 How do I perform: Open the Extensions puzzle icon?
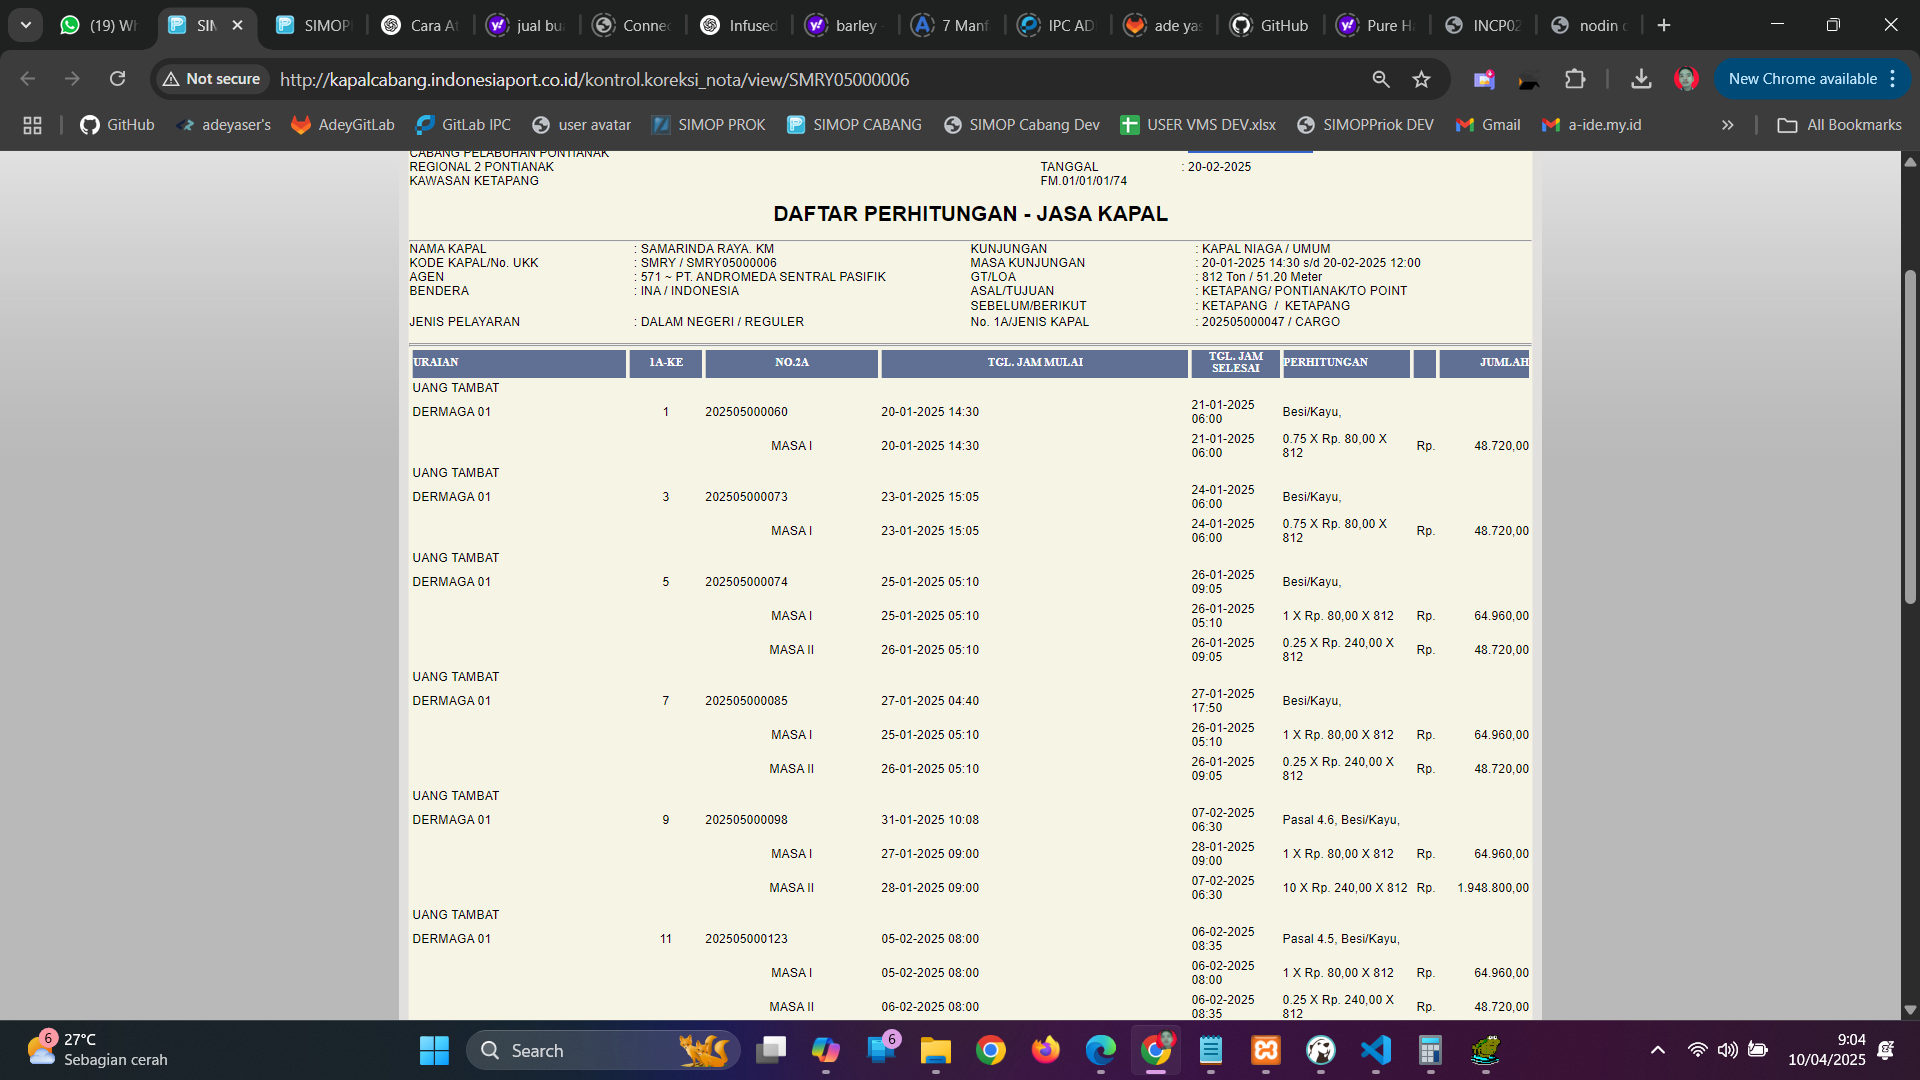pyautogui.click(x=1575, y=79)
